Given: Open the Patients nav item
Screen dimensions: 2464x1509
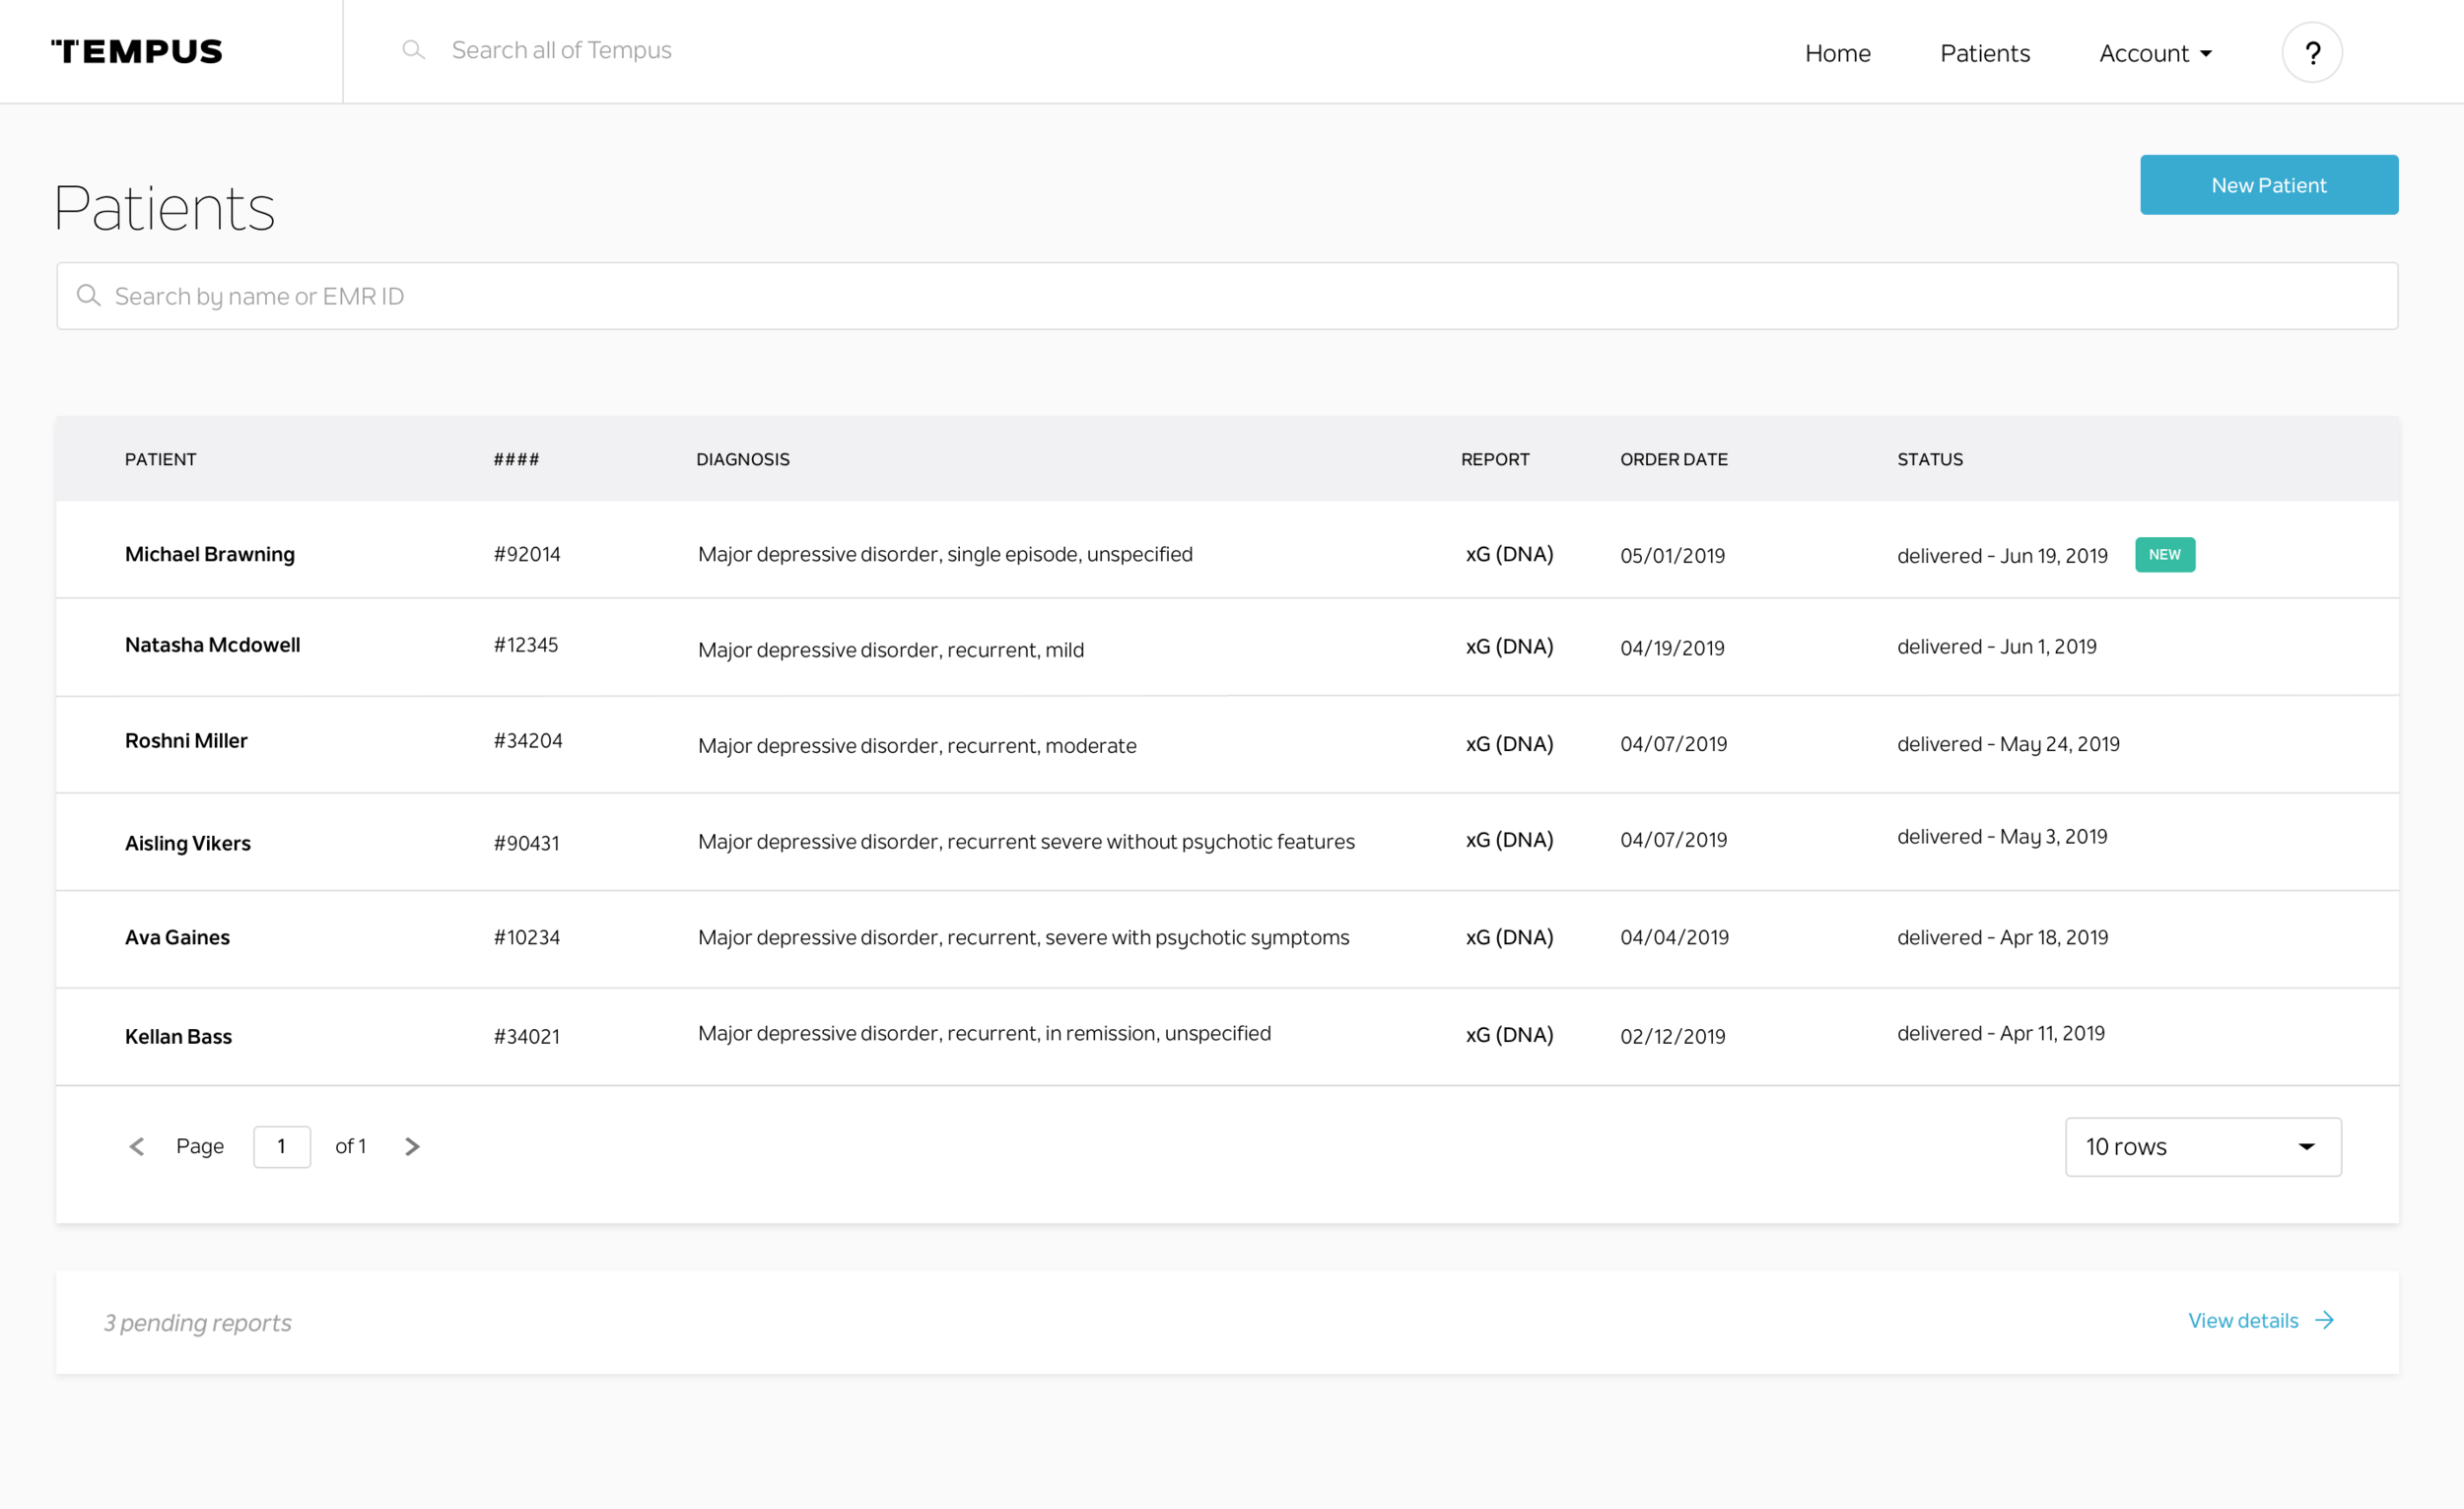Looking at the screenshot, I should (1984, 53).
